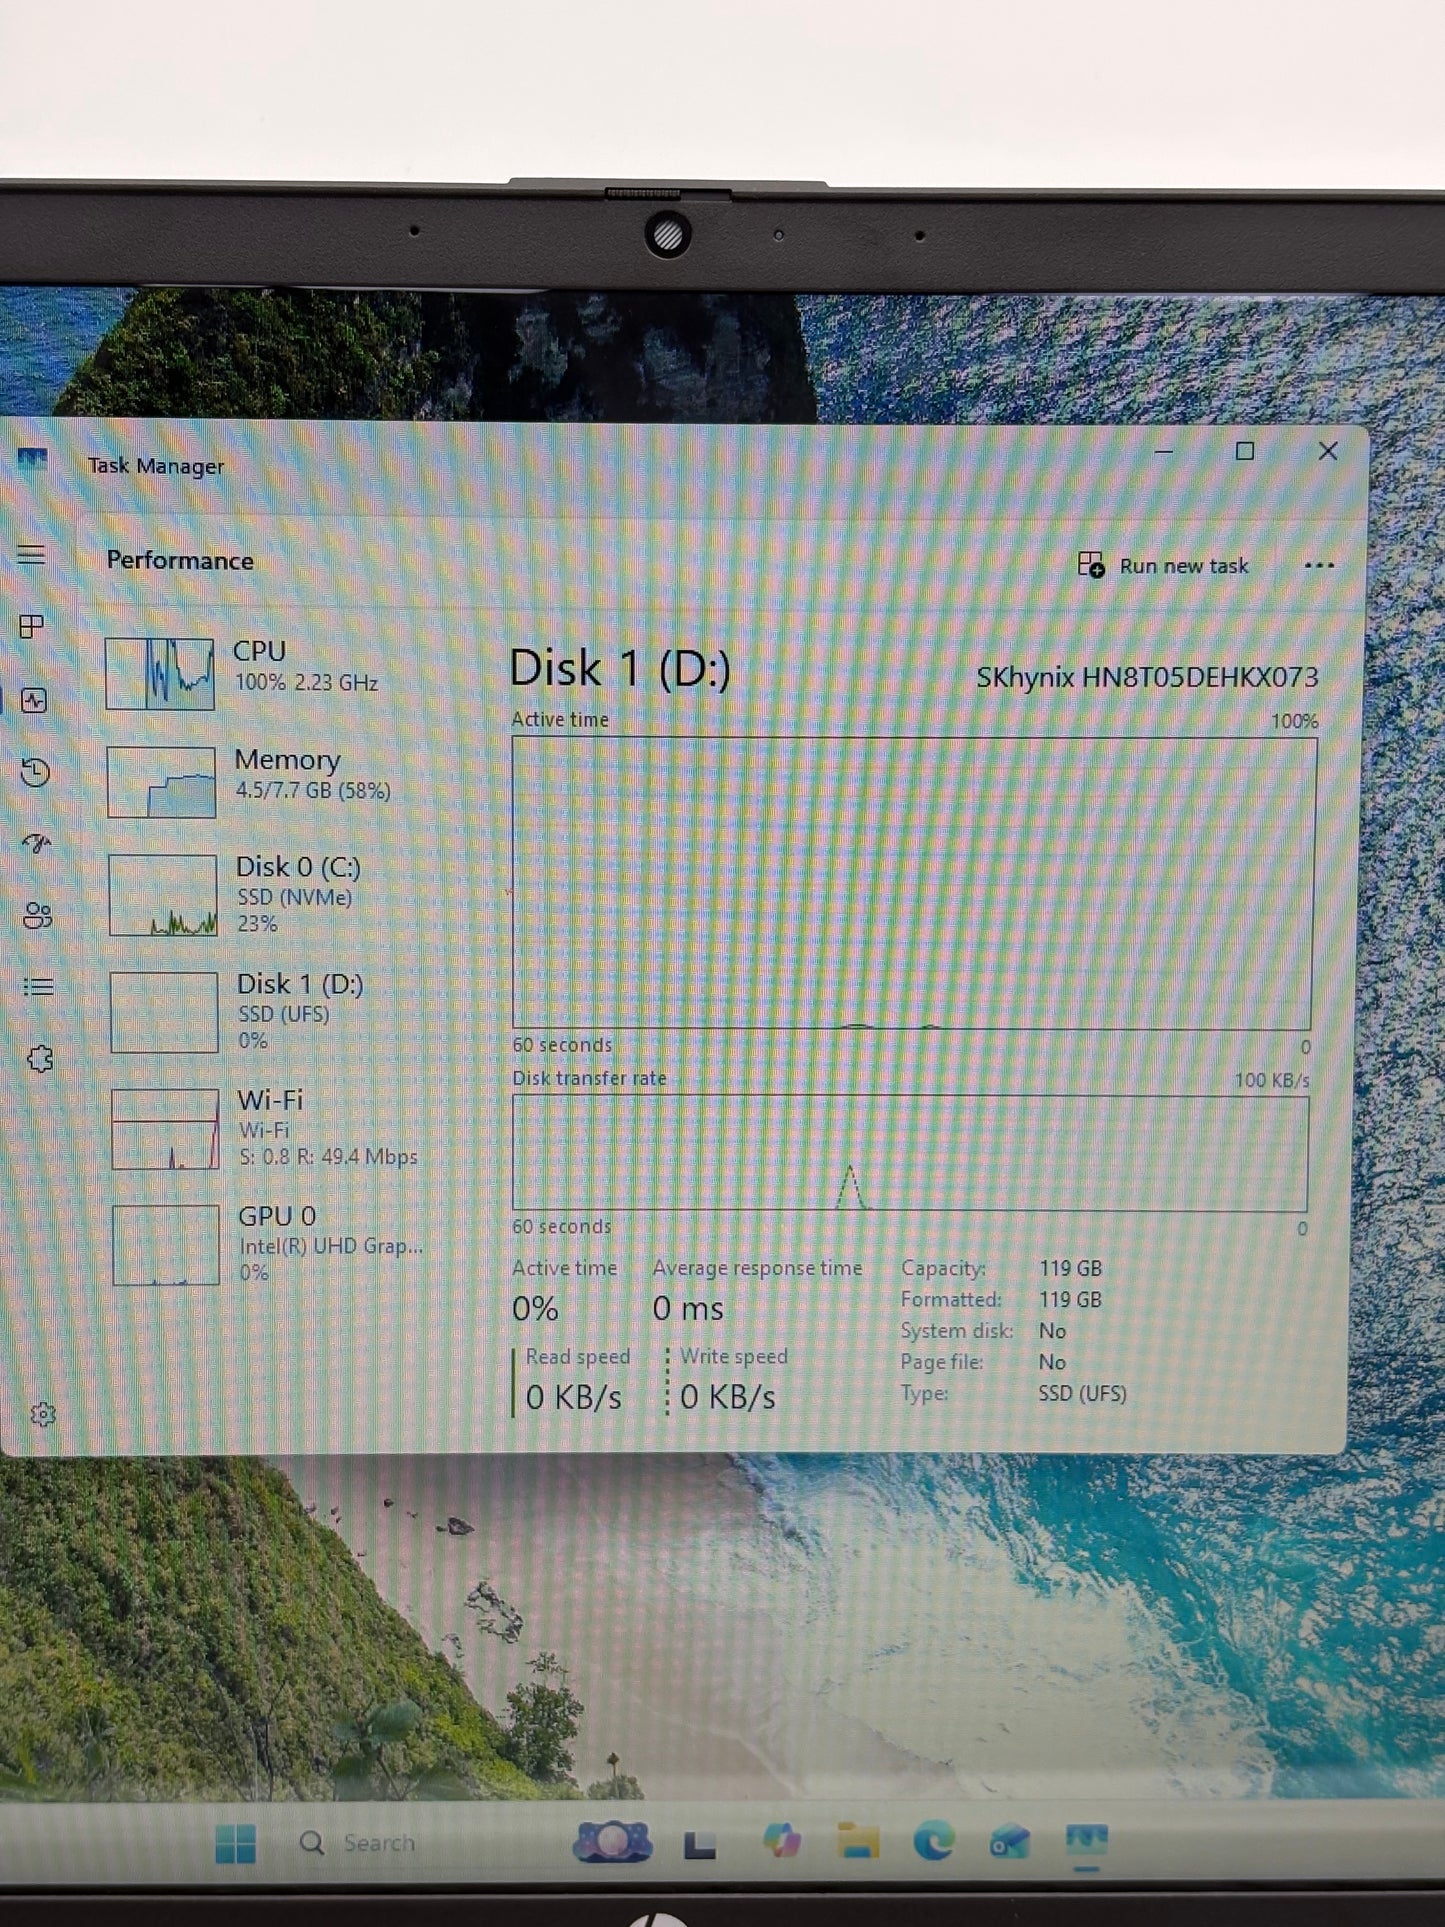Maximize the Task Manager window
1445x1927 pixels.
1245,451
